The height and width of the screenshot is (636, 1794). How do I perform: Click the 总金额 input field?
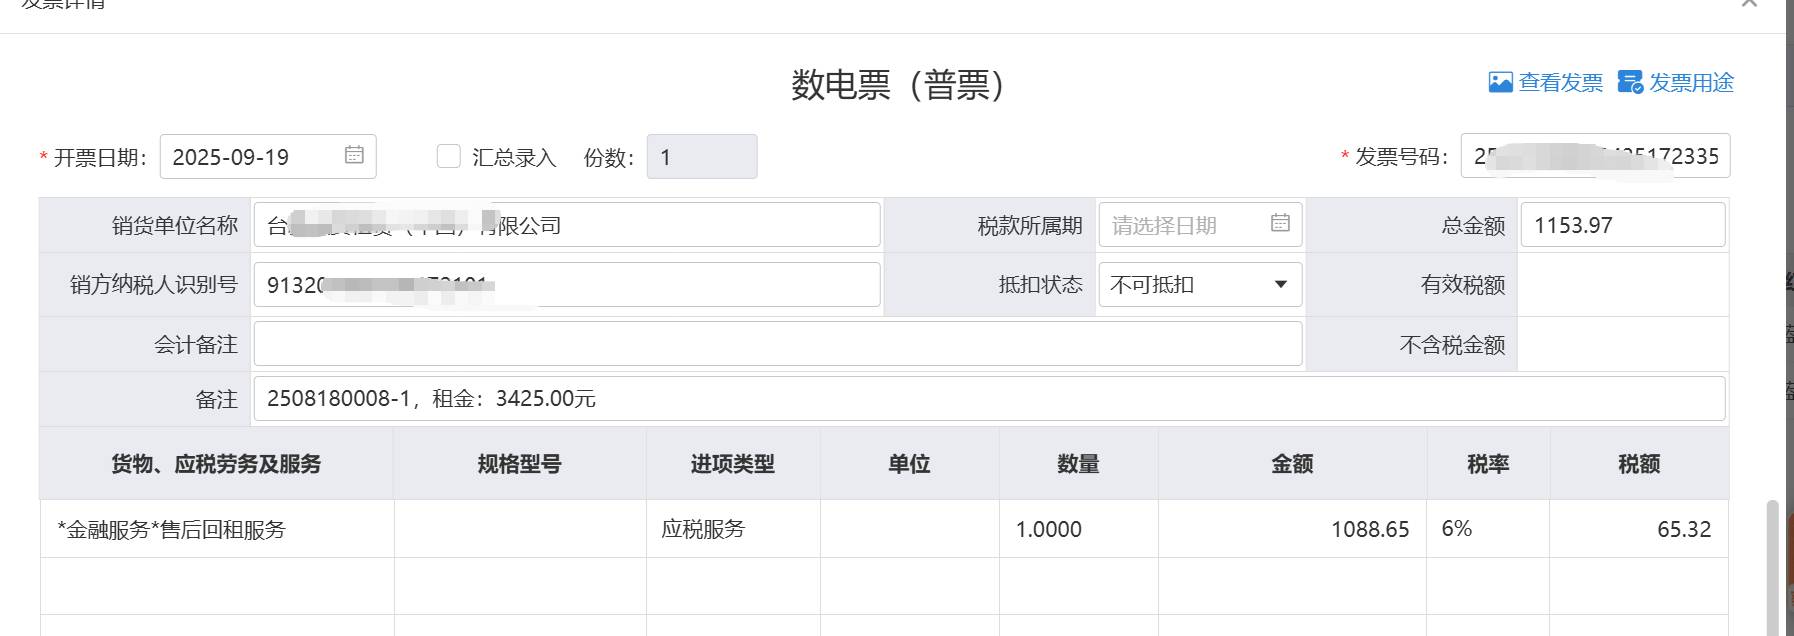click(x=1621, y=225)
